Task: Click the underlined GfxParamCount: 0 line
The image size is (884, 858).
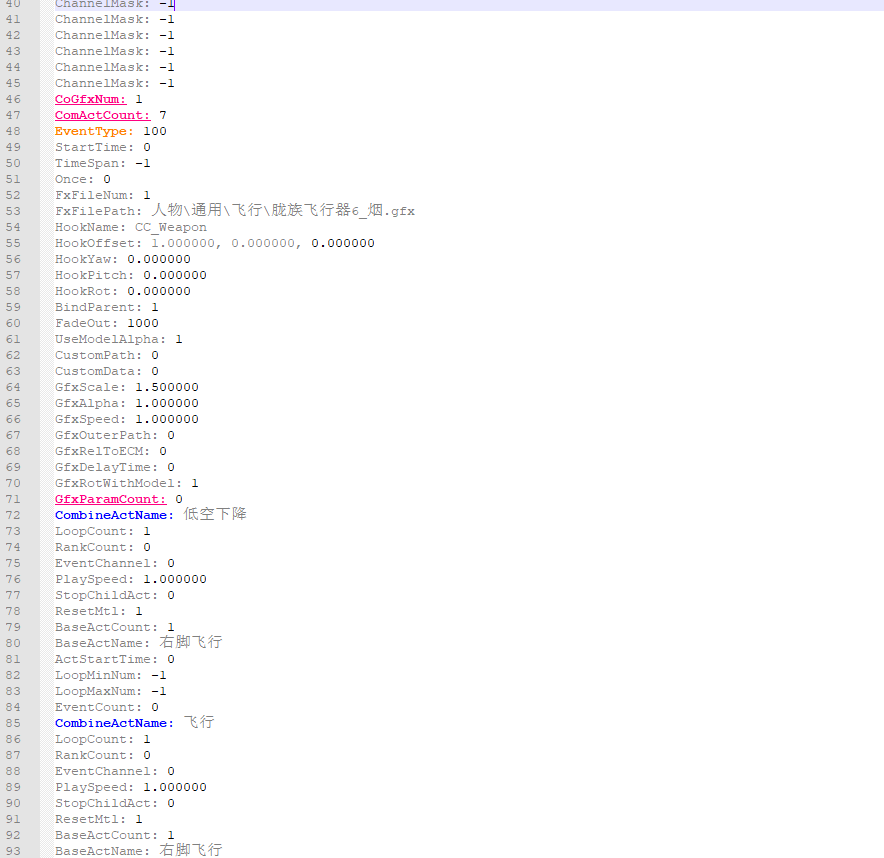Action: pyautogui.click(x=119, y=499)
